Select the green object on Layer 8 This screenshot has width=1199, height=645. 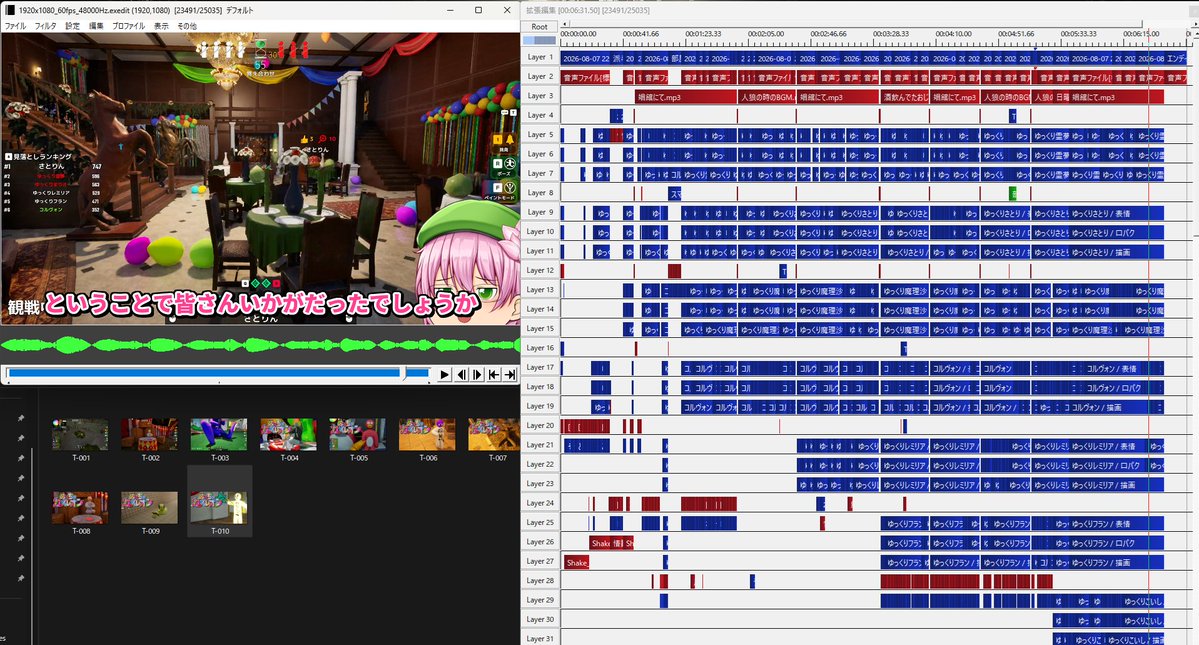(1012, 193)
